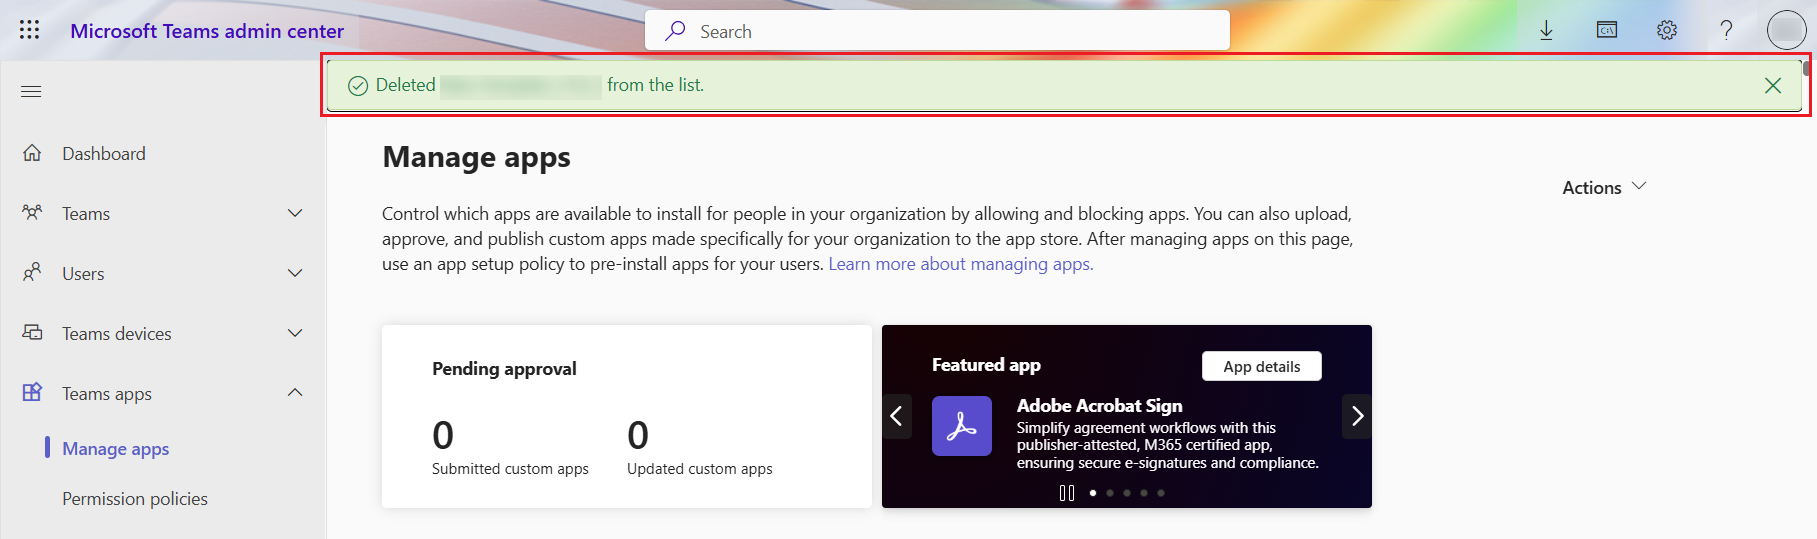Collapse the hamburger navigation menu
The height and width of the screenshot is (539, 1817).
tap(31, 92)
